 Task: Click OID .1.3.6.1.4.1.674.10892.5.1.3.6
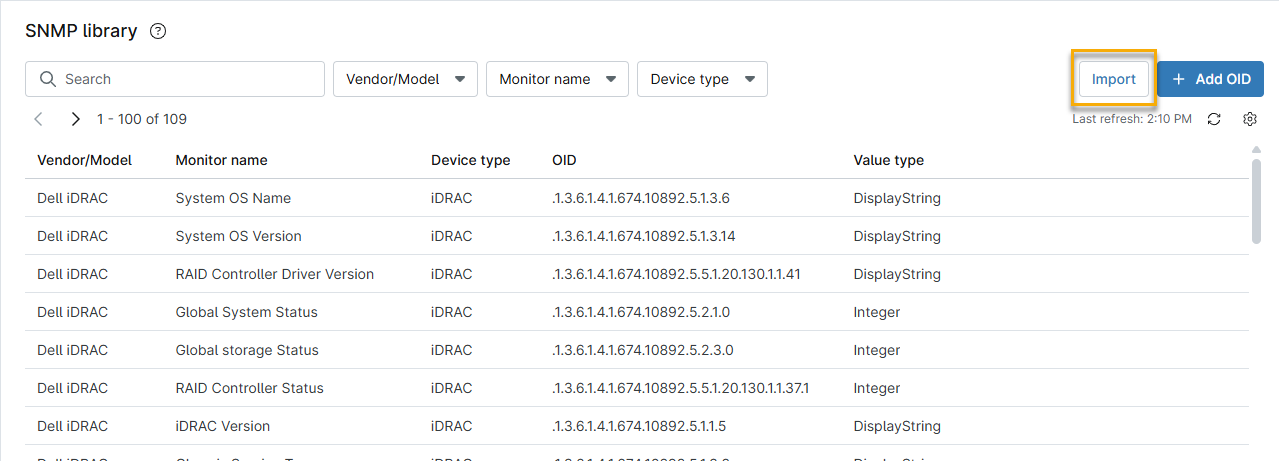(641, 198)
